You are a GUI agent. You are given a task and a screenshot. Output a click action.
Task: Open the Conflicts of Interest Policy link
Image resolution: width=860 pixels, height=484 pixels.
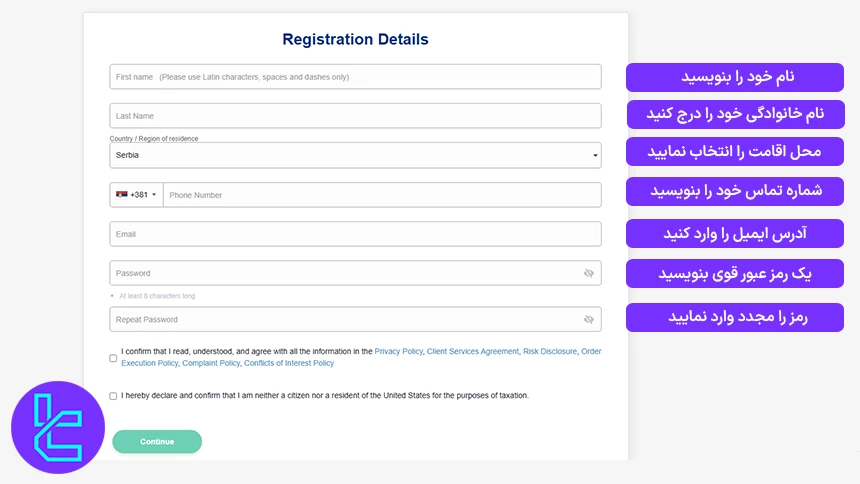(x=289, y=363)
